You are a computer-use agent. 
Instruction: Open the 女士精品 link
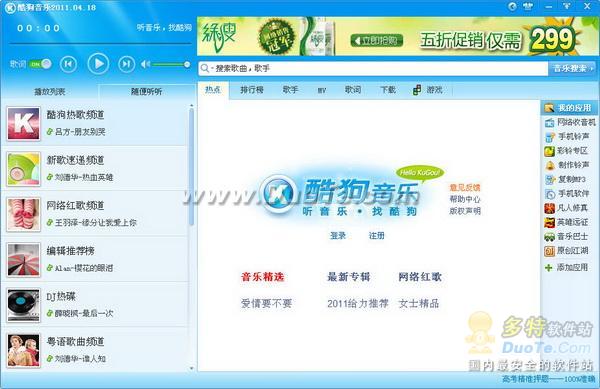tap(419, 304)
